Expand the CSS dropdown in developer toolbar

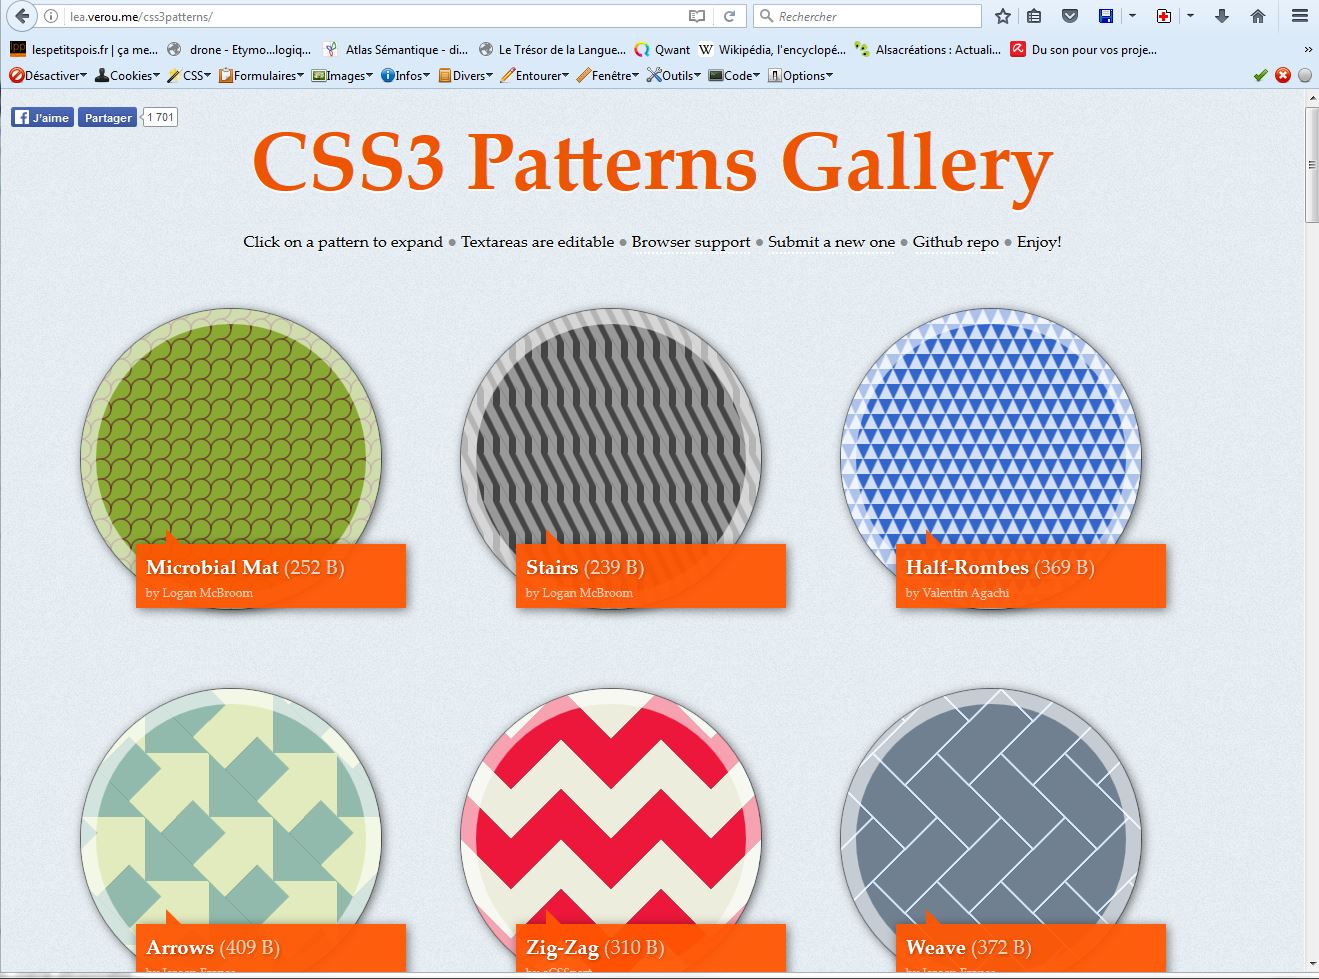(x=189, y=75)
